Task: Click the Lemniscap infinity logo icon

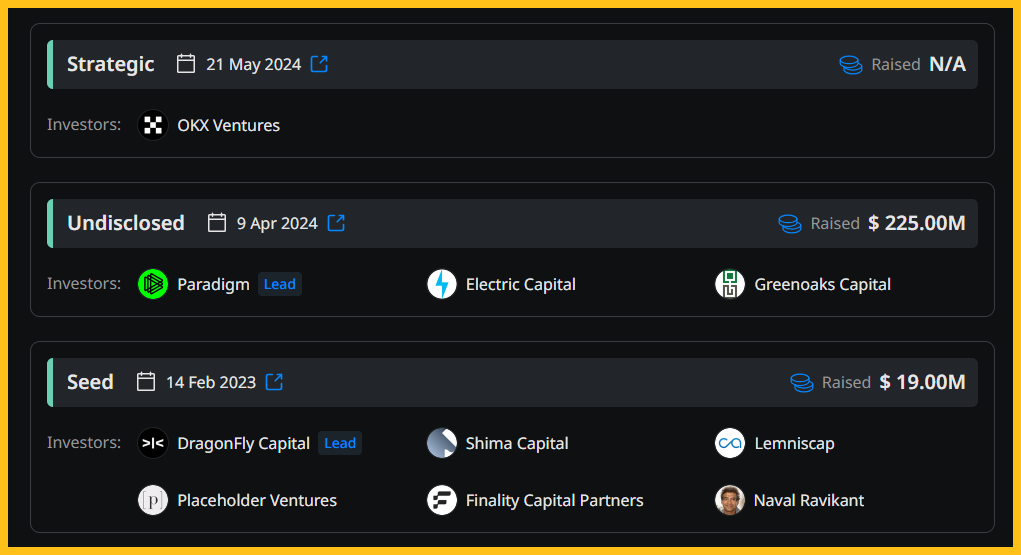Action: click(x=730, y=443)
